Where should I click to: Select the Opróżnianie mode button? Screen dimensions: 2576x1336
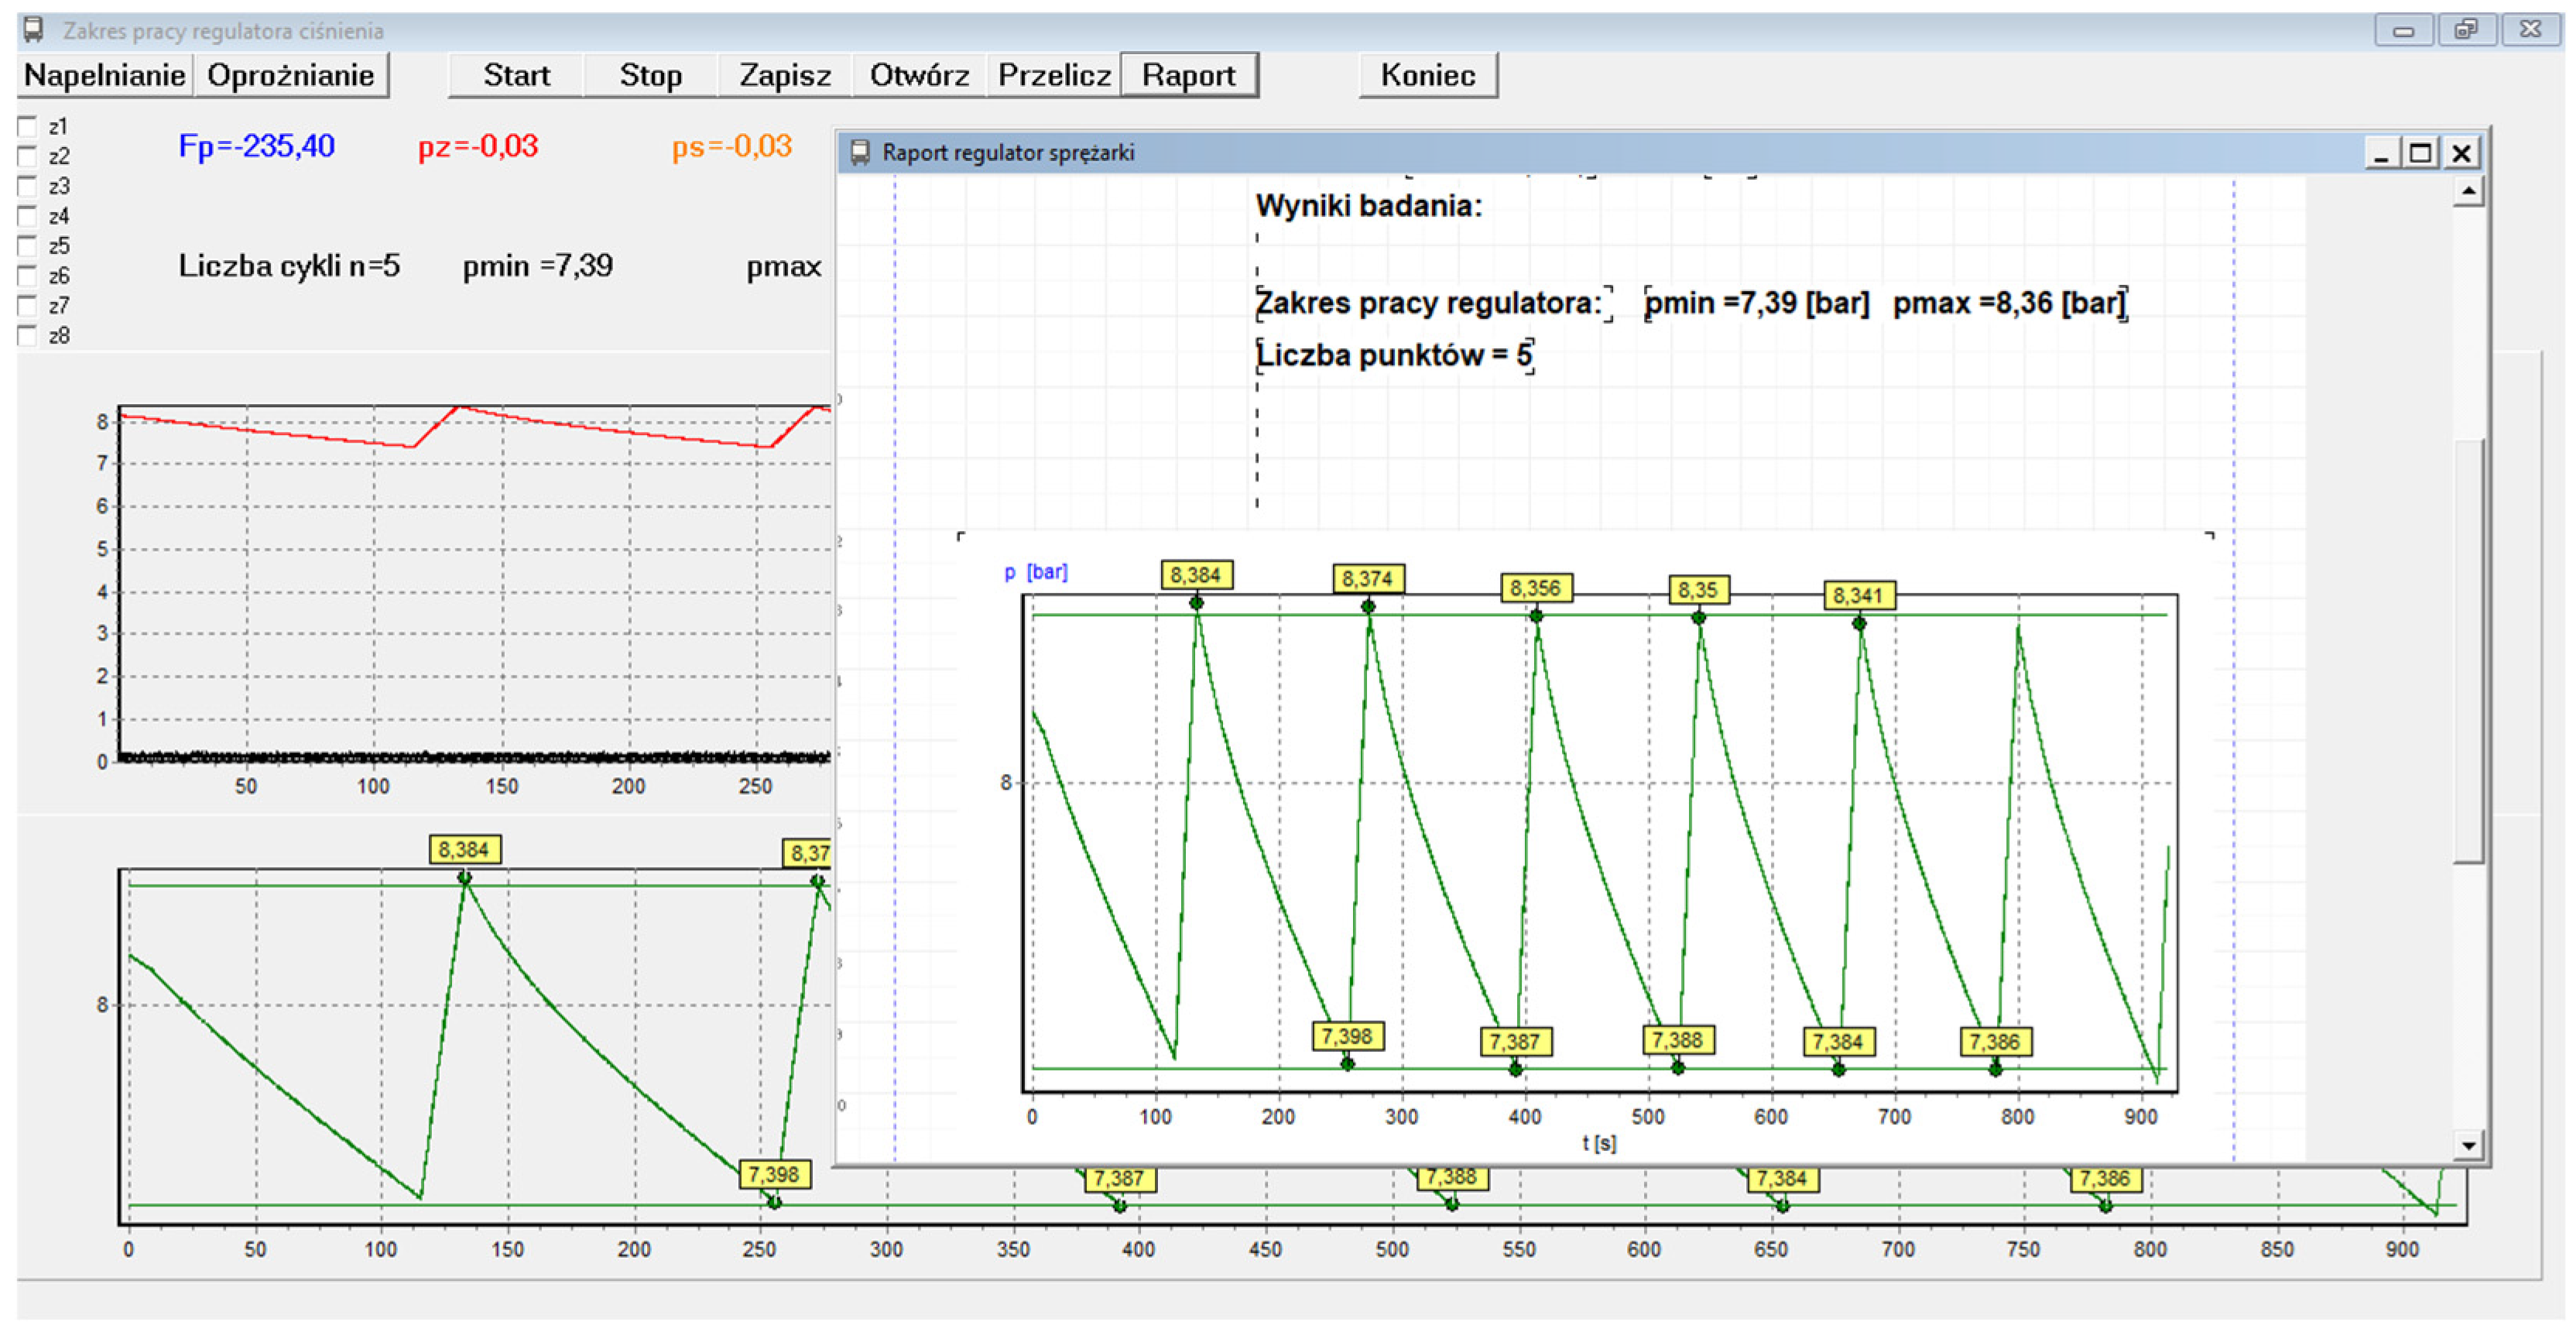(x=291, y=75)
